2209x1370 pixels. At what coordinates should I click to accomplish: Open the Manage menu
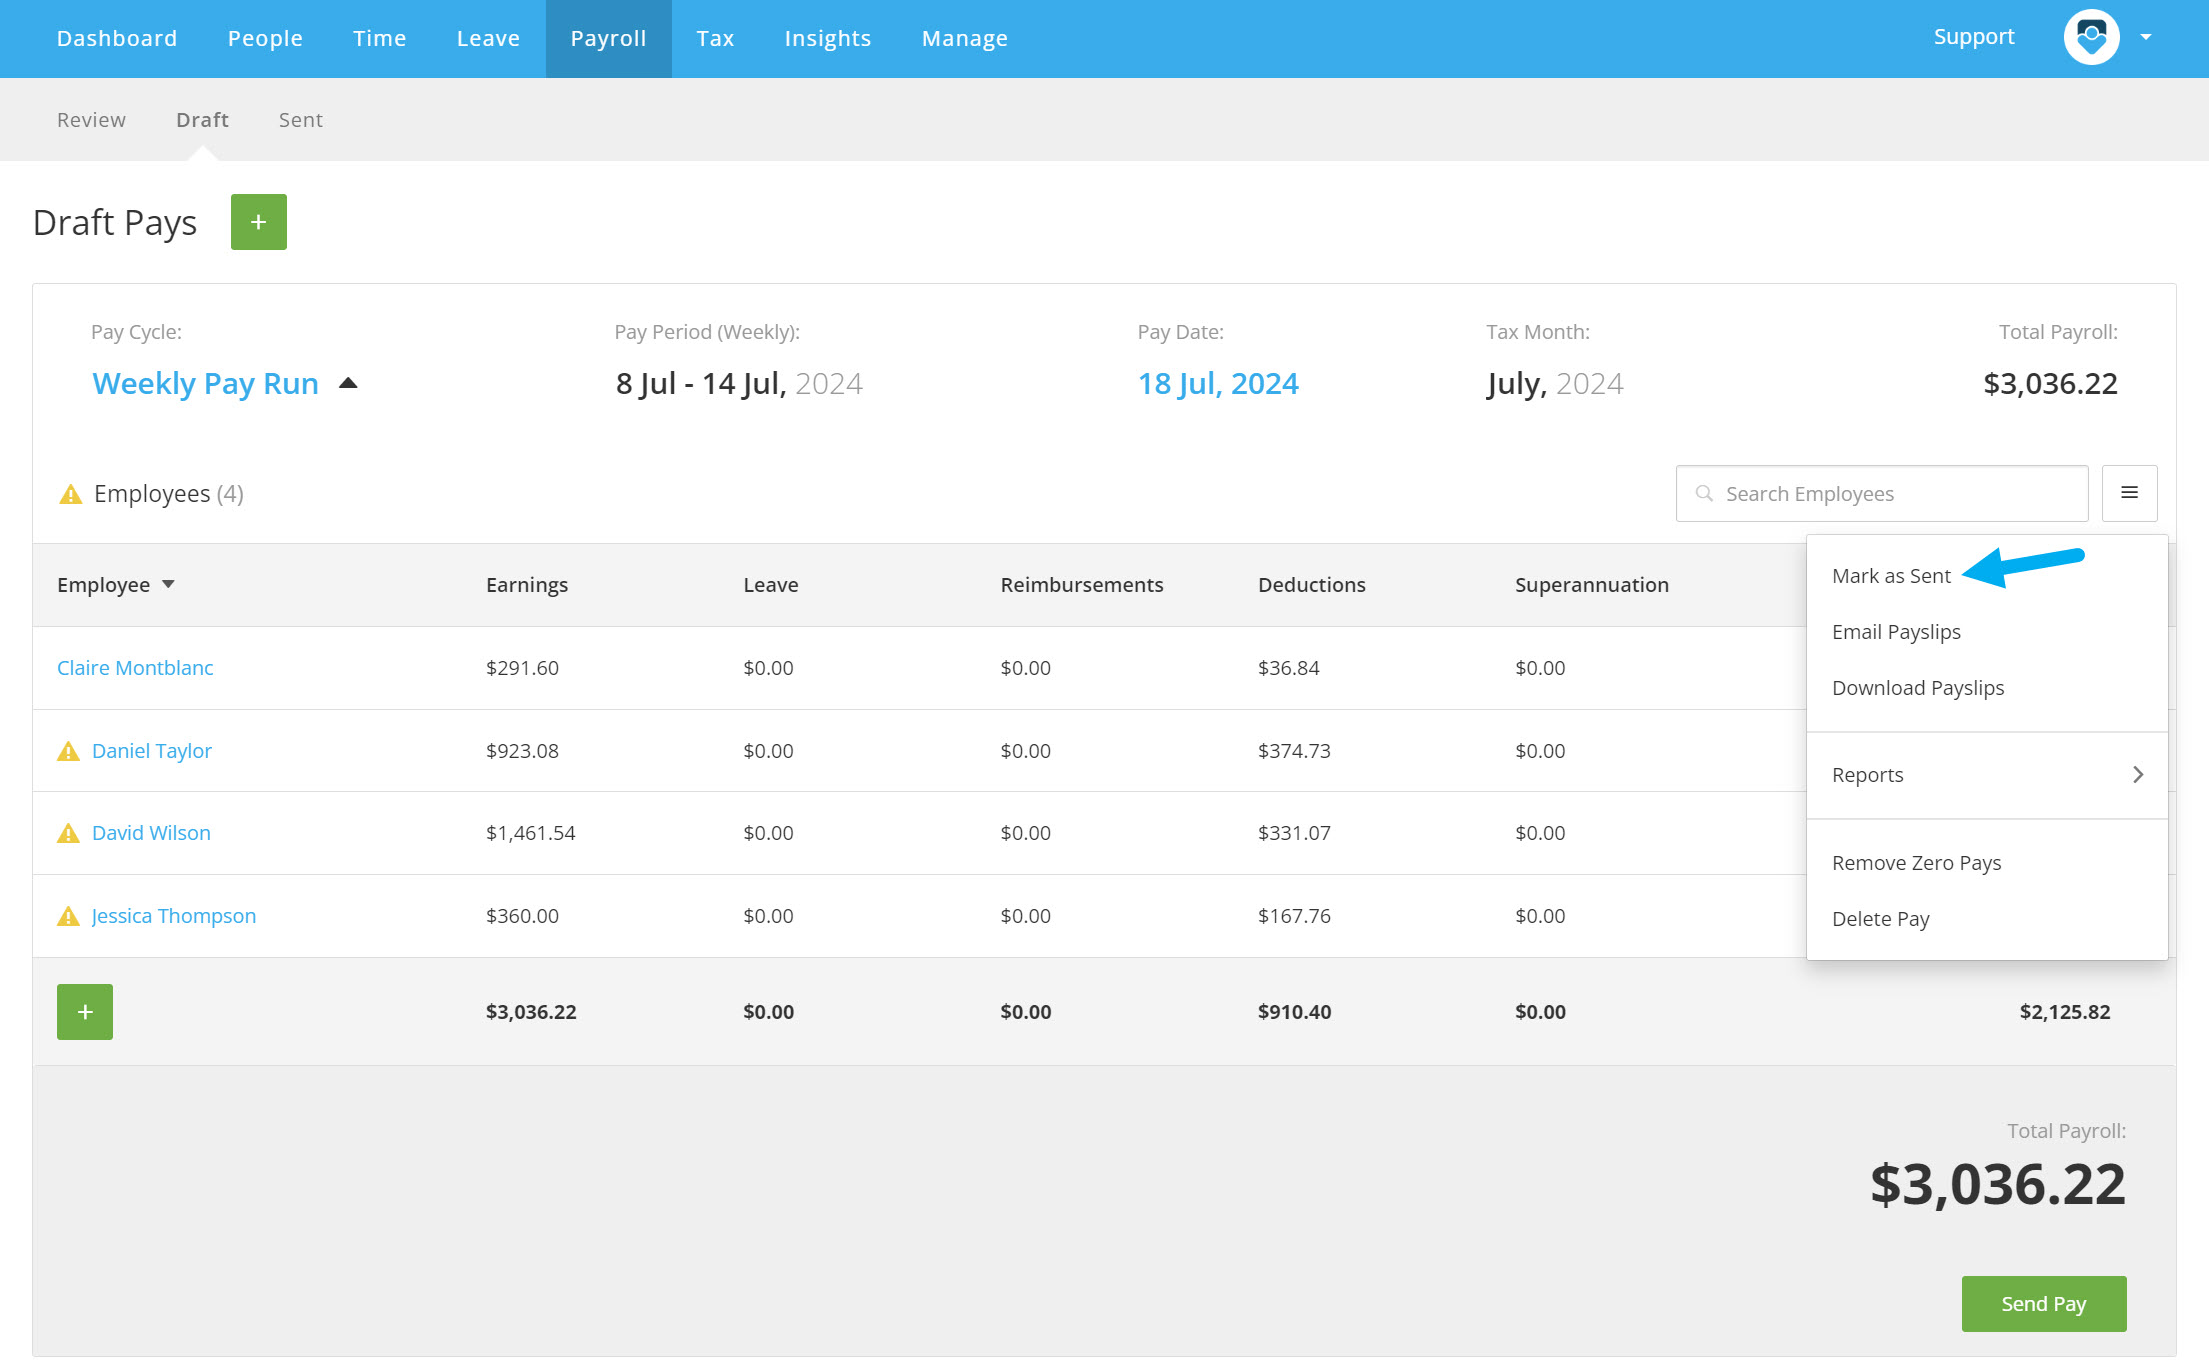tap(965, 38)
